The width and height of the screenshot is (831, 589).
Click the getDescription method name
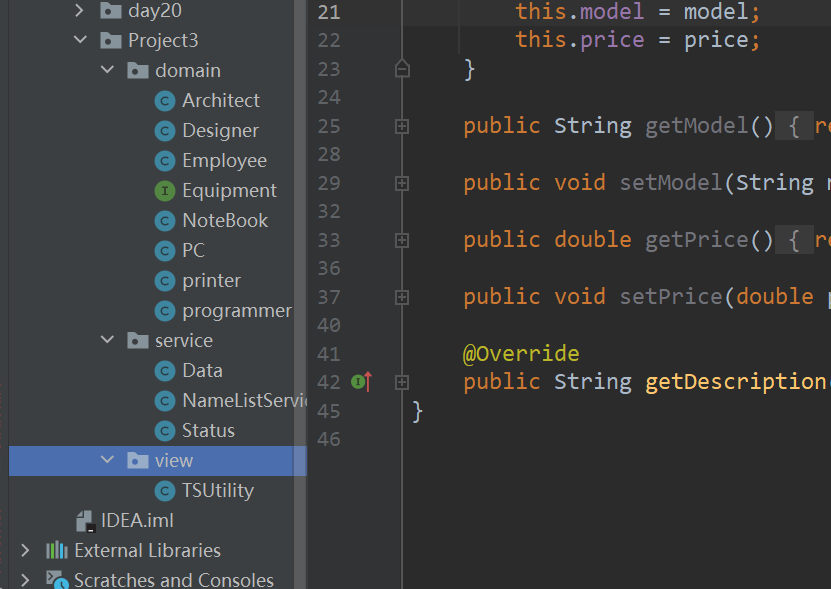tap(734, 382)
